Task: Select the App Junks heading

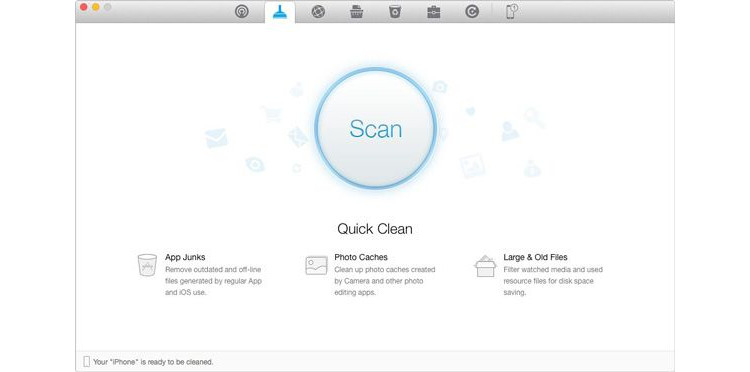Action: point(185,257)
